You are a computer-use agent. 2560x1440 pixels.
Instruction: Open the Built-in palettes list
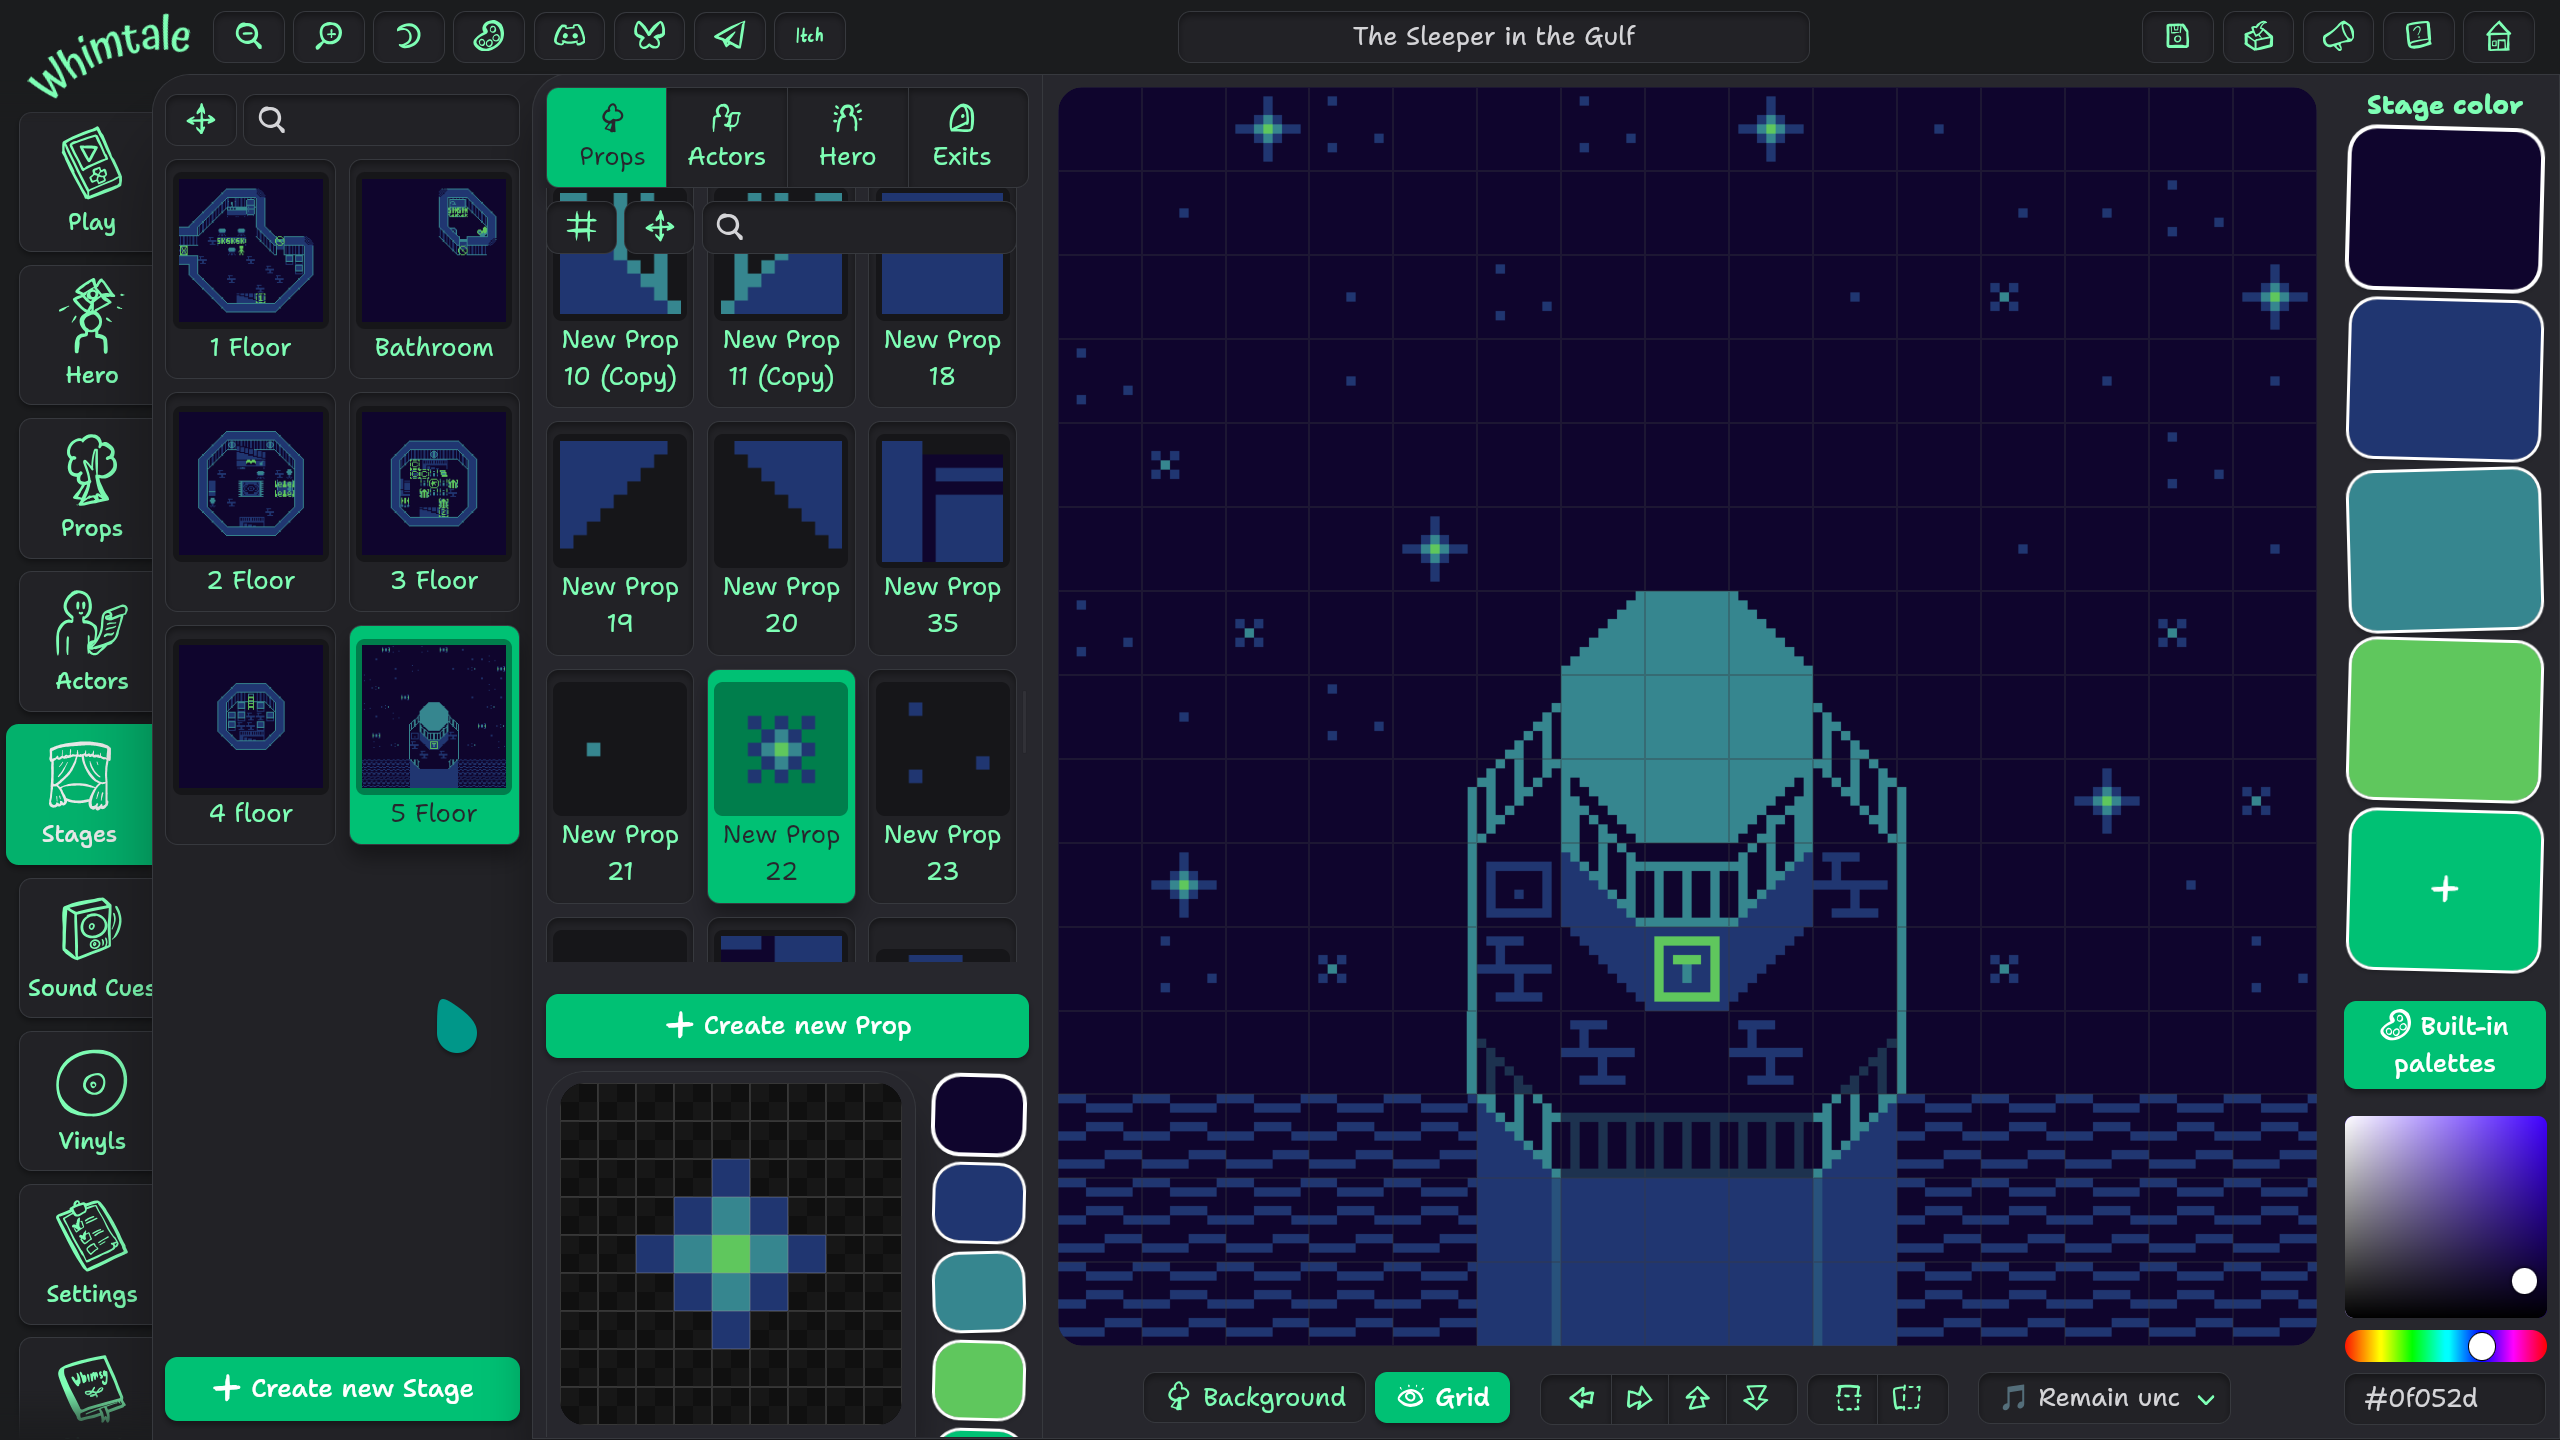tap(2444, 1044)
